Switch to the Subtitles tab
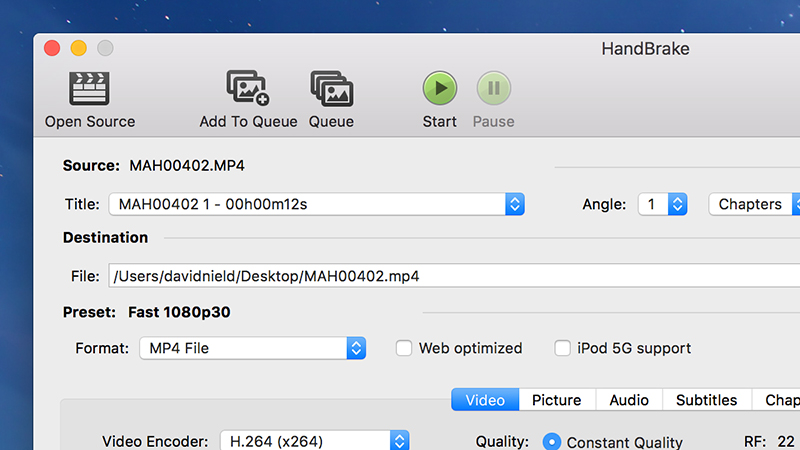The height and width of the screenshot is (450, 800). click(x=707, y=399)
